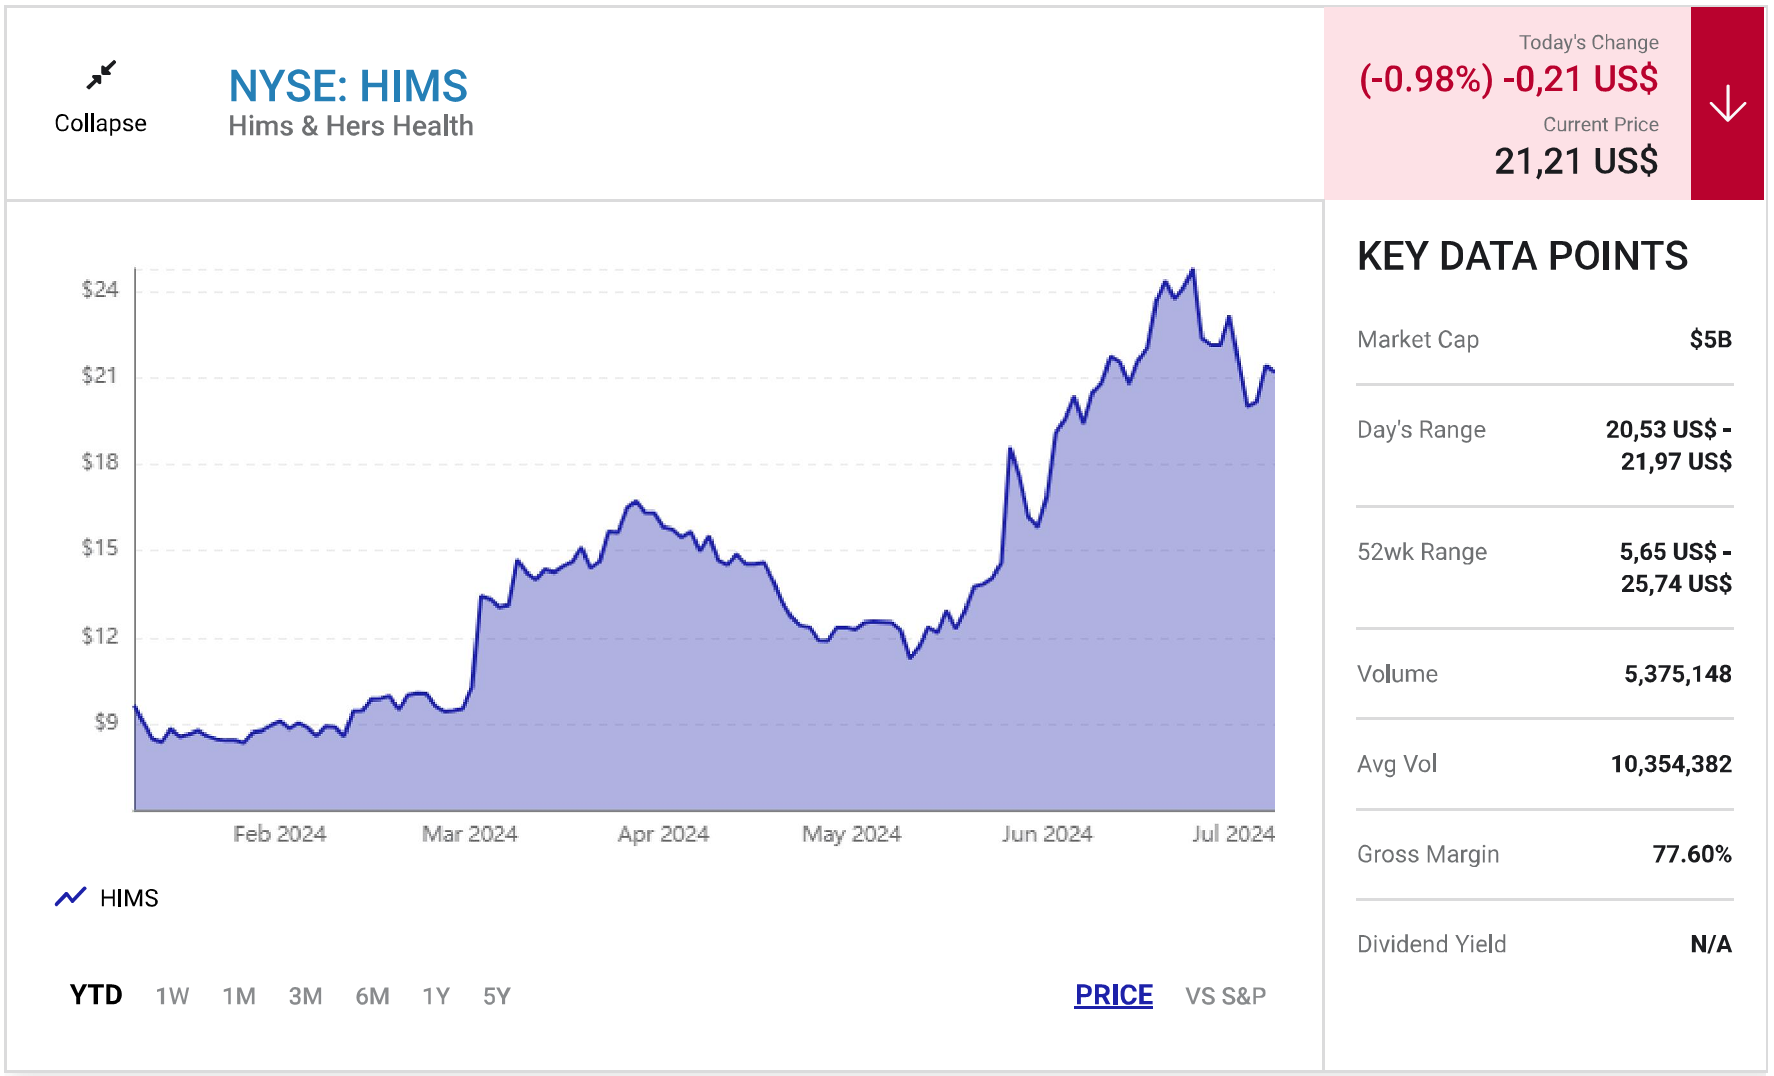Toggle the HIMS series legend label

click(129, 898)
